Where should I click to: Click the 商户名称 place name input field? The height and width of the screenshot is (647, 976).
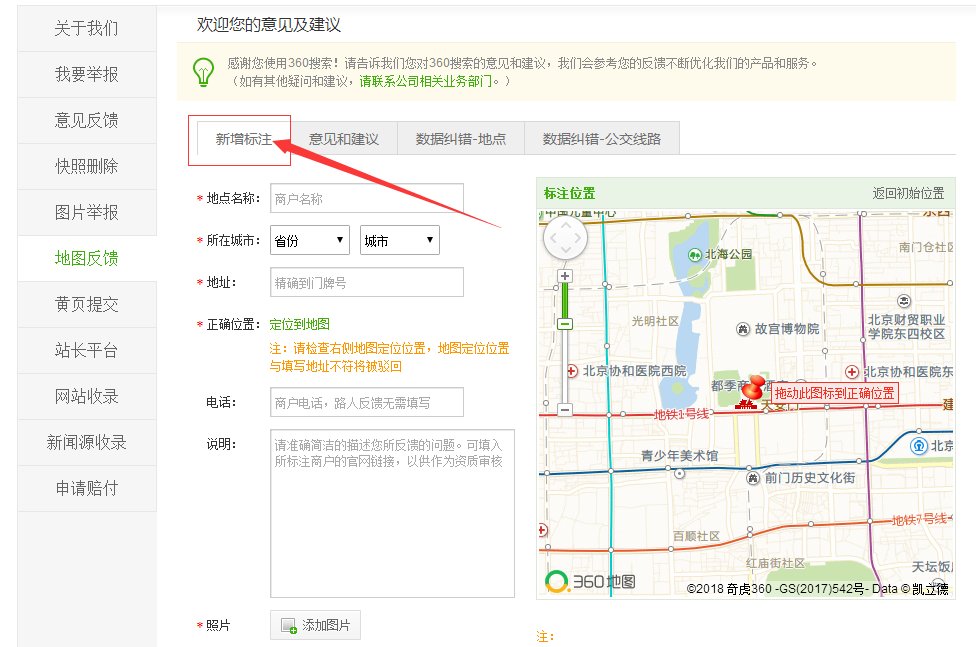[366, 199]
